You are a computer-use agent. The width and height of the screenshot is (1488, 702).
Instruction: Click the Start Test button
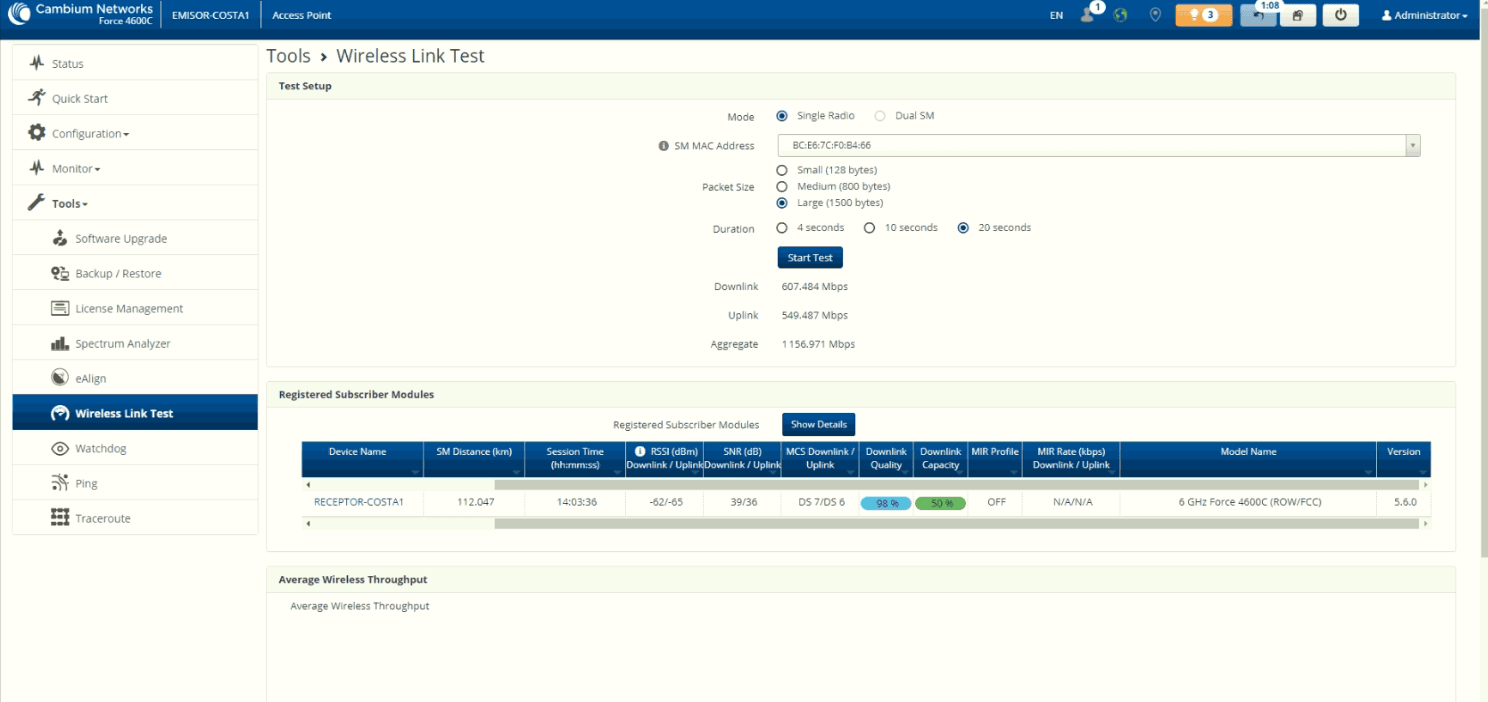(x=810, y=257)
